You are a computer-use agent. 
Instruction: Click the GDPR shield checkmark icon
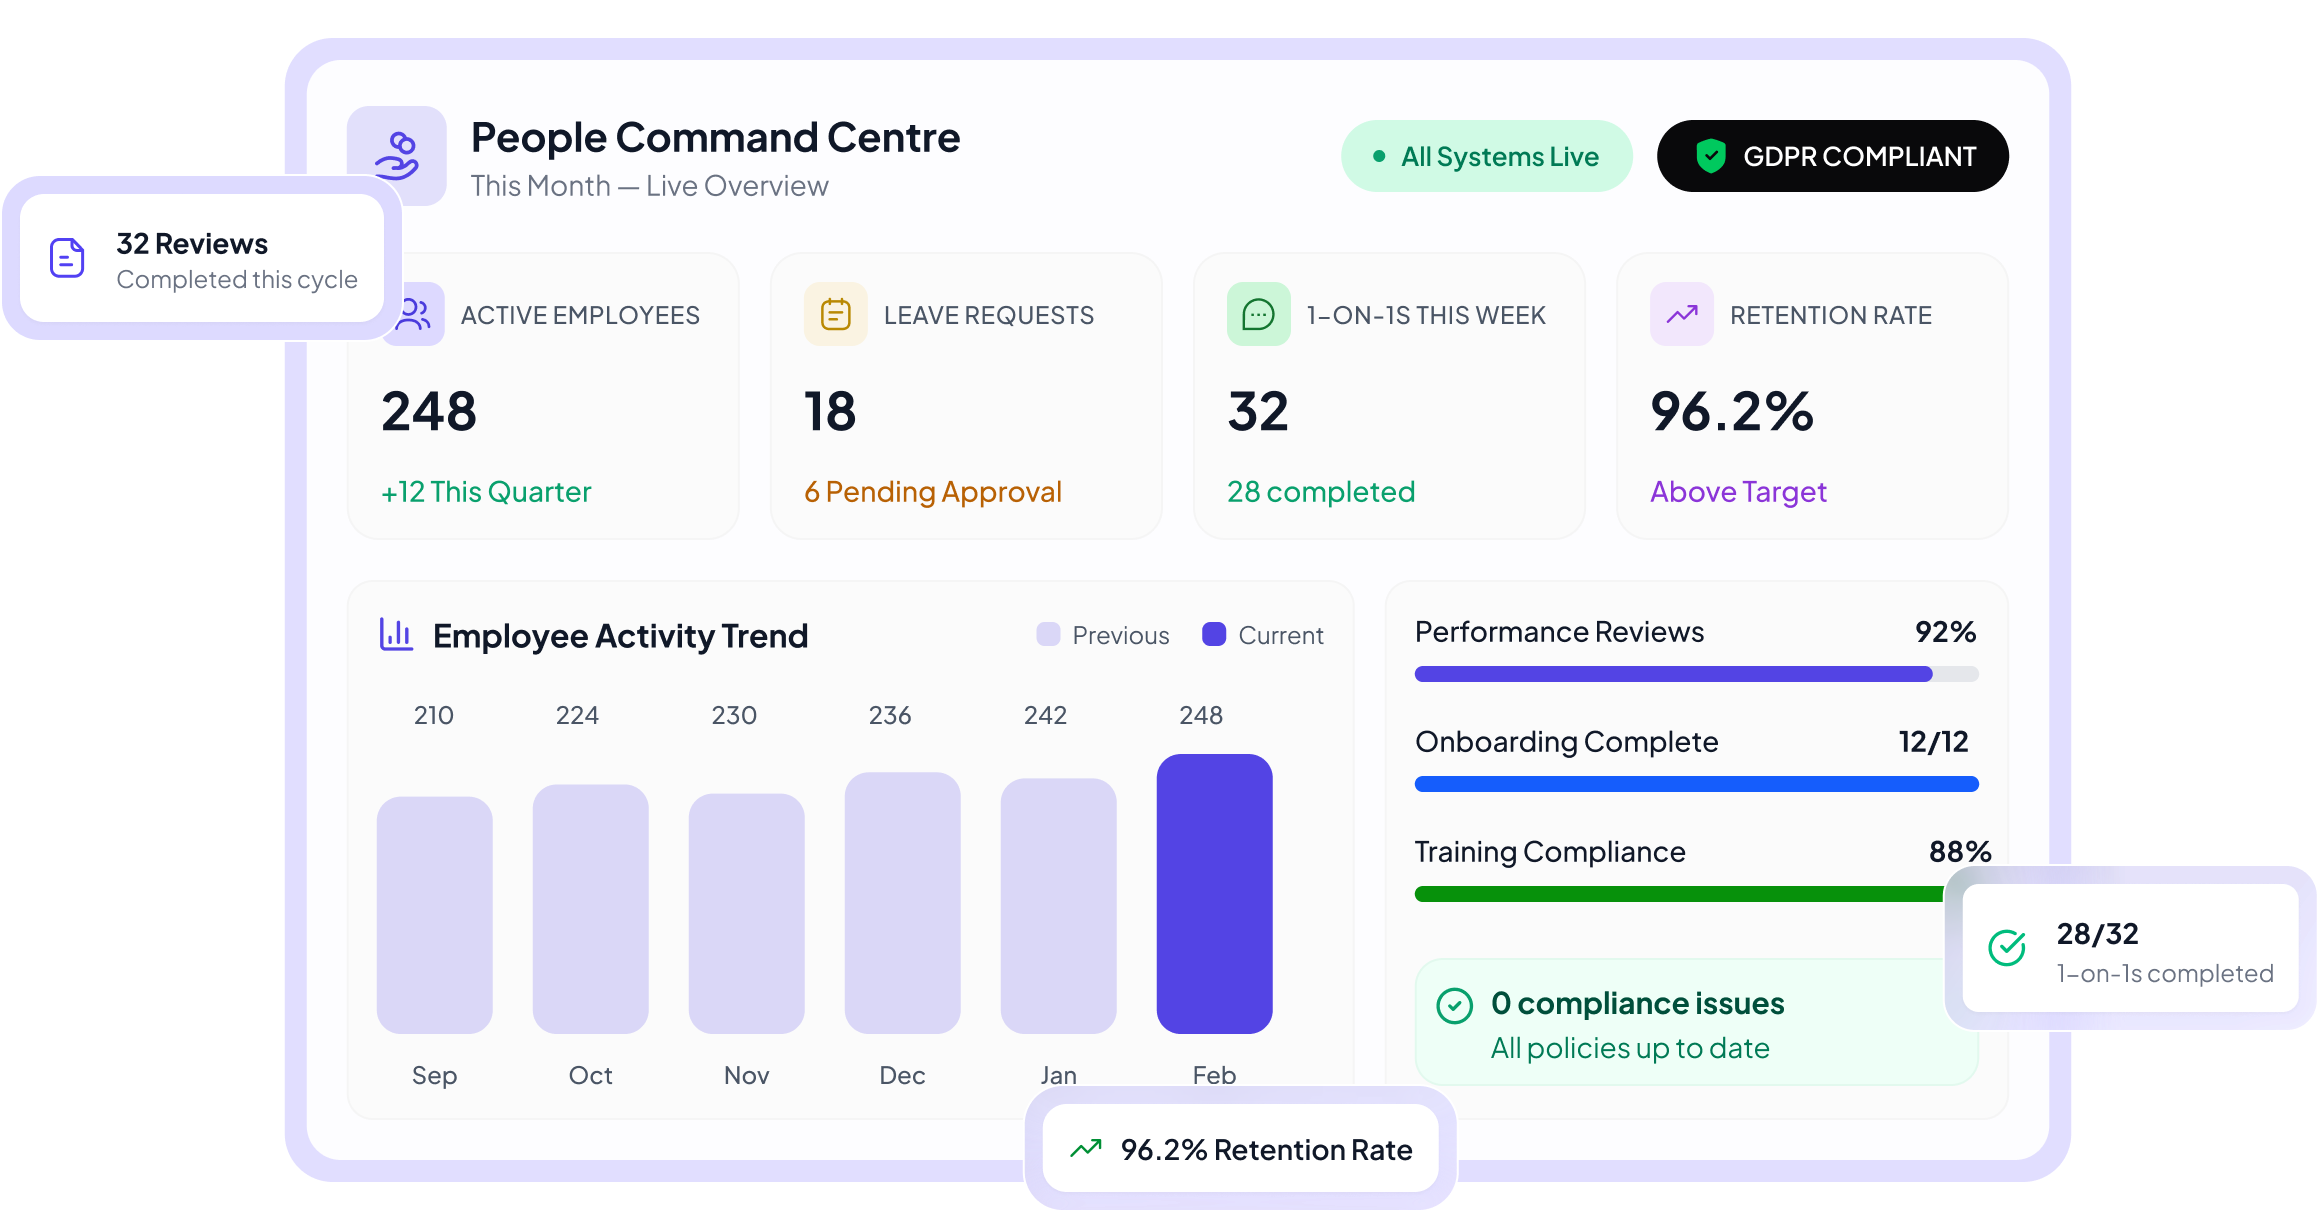[x=1711, y=156]
